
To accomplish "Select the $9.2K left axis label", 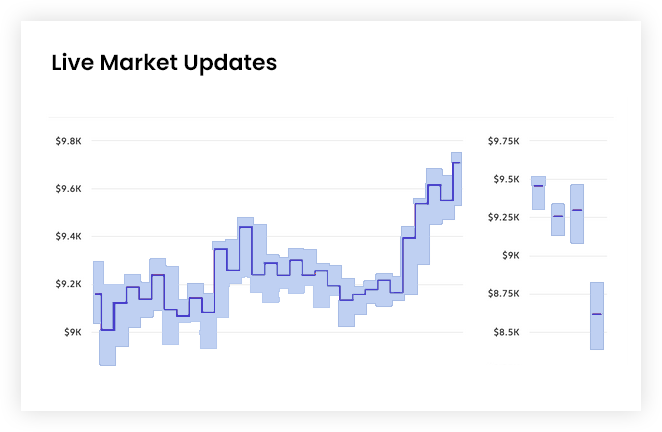I will point(69,284).
